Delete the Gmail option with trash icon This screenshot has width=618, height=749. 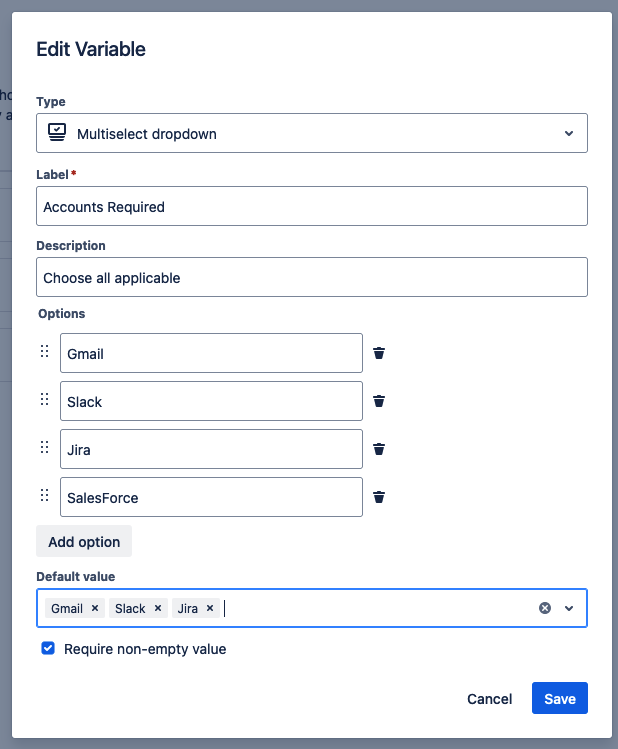(x=379, y=353)
